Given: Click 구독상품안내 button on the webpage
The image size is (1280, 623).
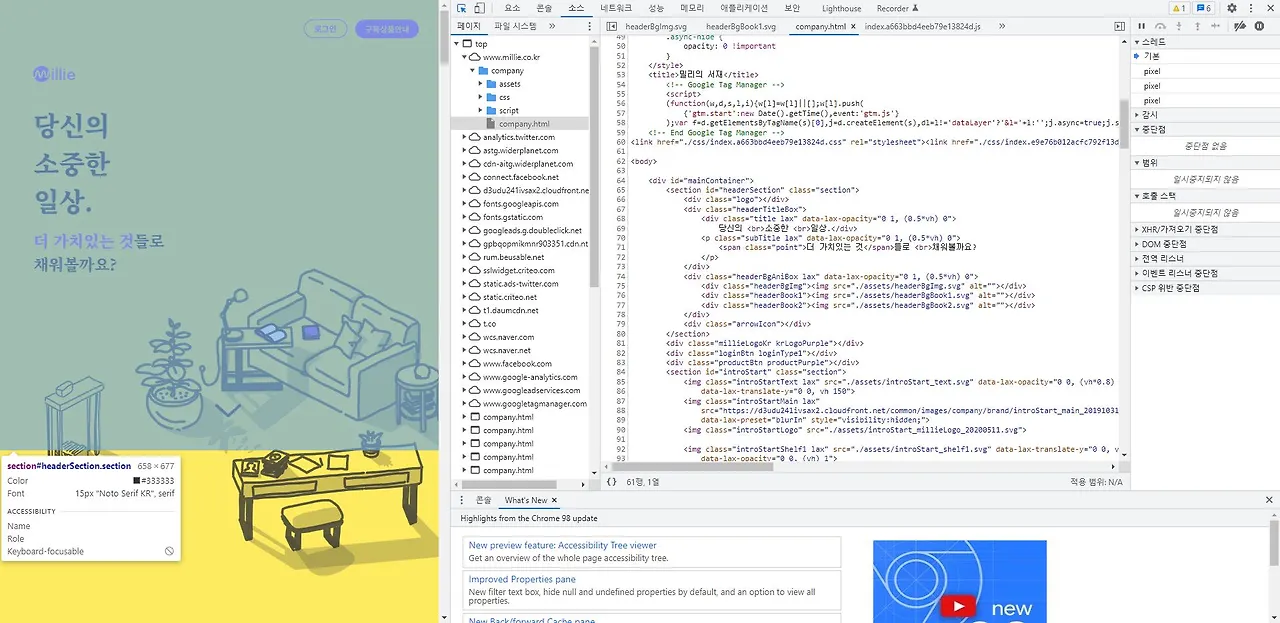Looking at the screenshot, I should [387, 29].
